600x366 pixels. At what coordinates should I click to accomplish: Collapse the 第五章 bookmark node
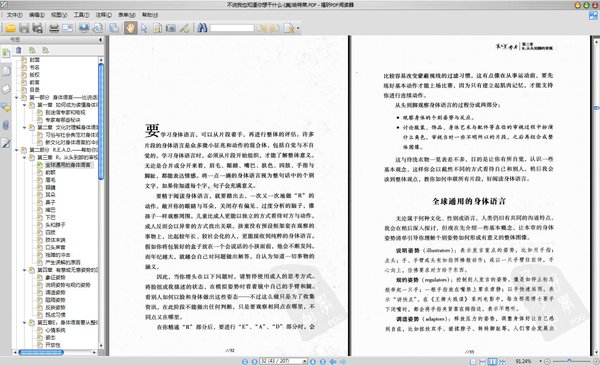coord(24,323)
